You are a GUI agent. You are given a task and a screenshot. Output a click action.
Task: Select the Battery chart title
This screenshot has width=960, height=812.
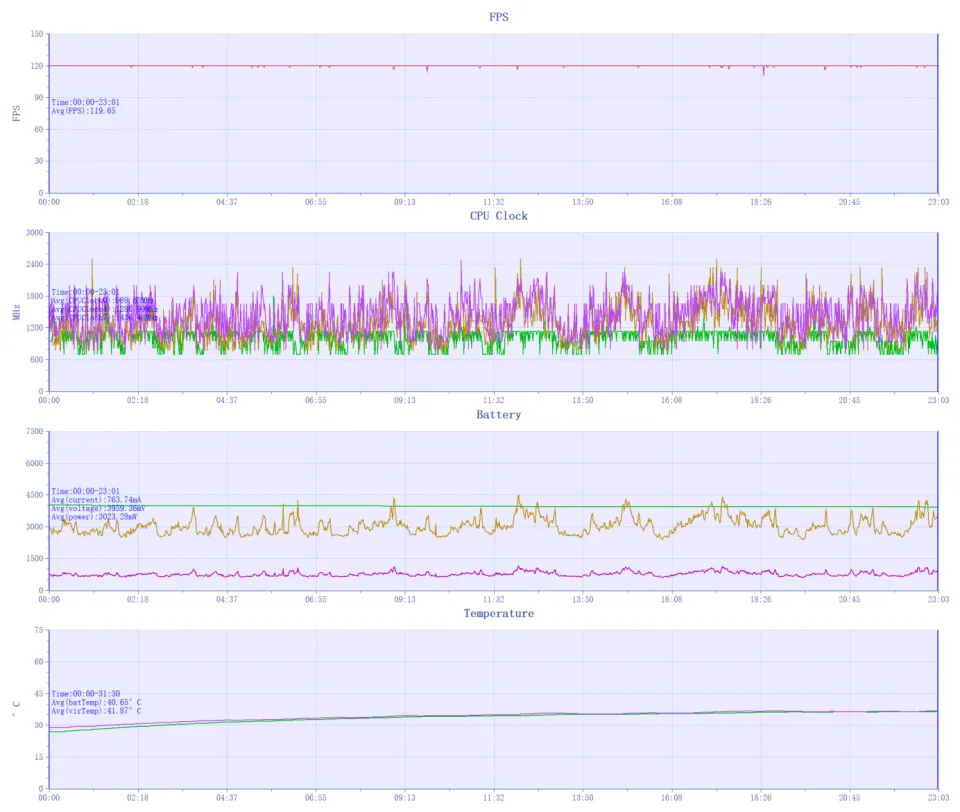[498, 414]
